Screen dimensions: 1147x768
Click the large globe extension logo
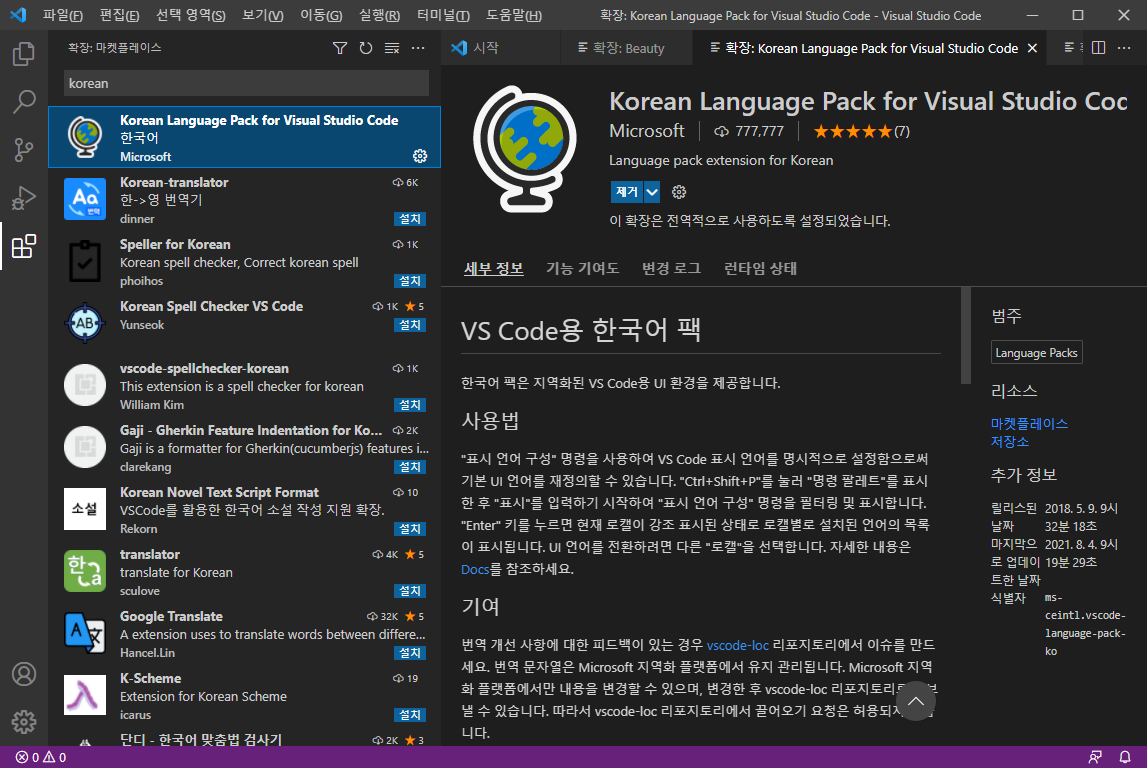(524, 149)
